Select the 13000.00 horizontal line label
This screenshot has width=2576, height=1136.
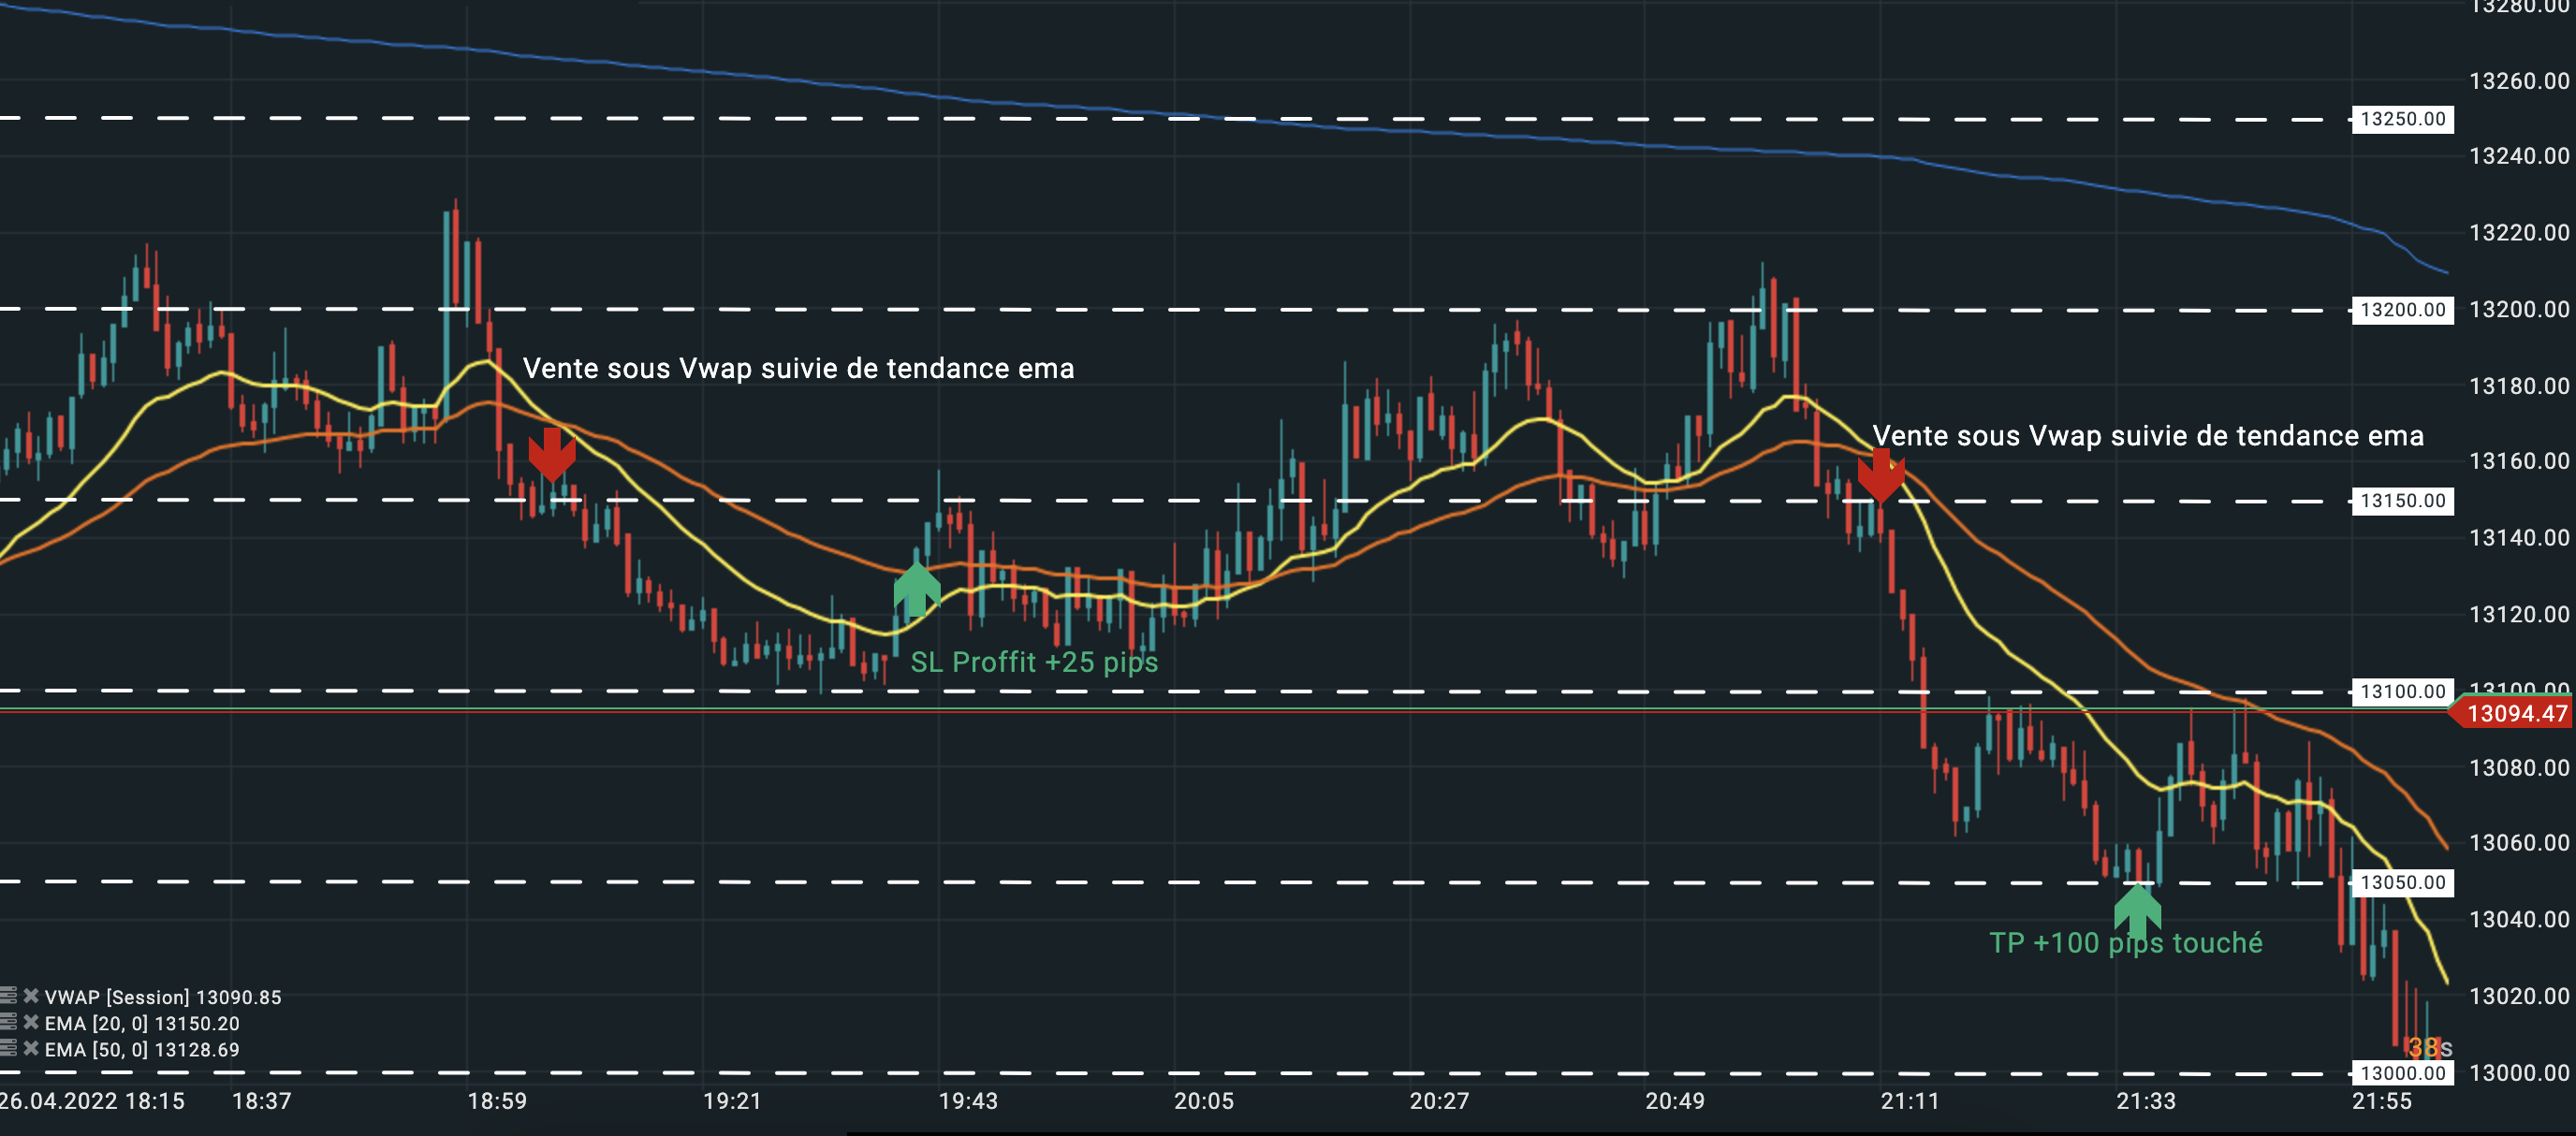(2402, 1073)
